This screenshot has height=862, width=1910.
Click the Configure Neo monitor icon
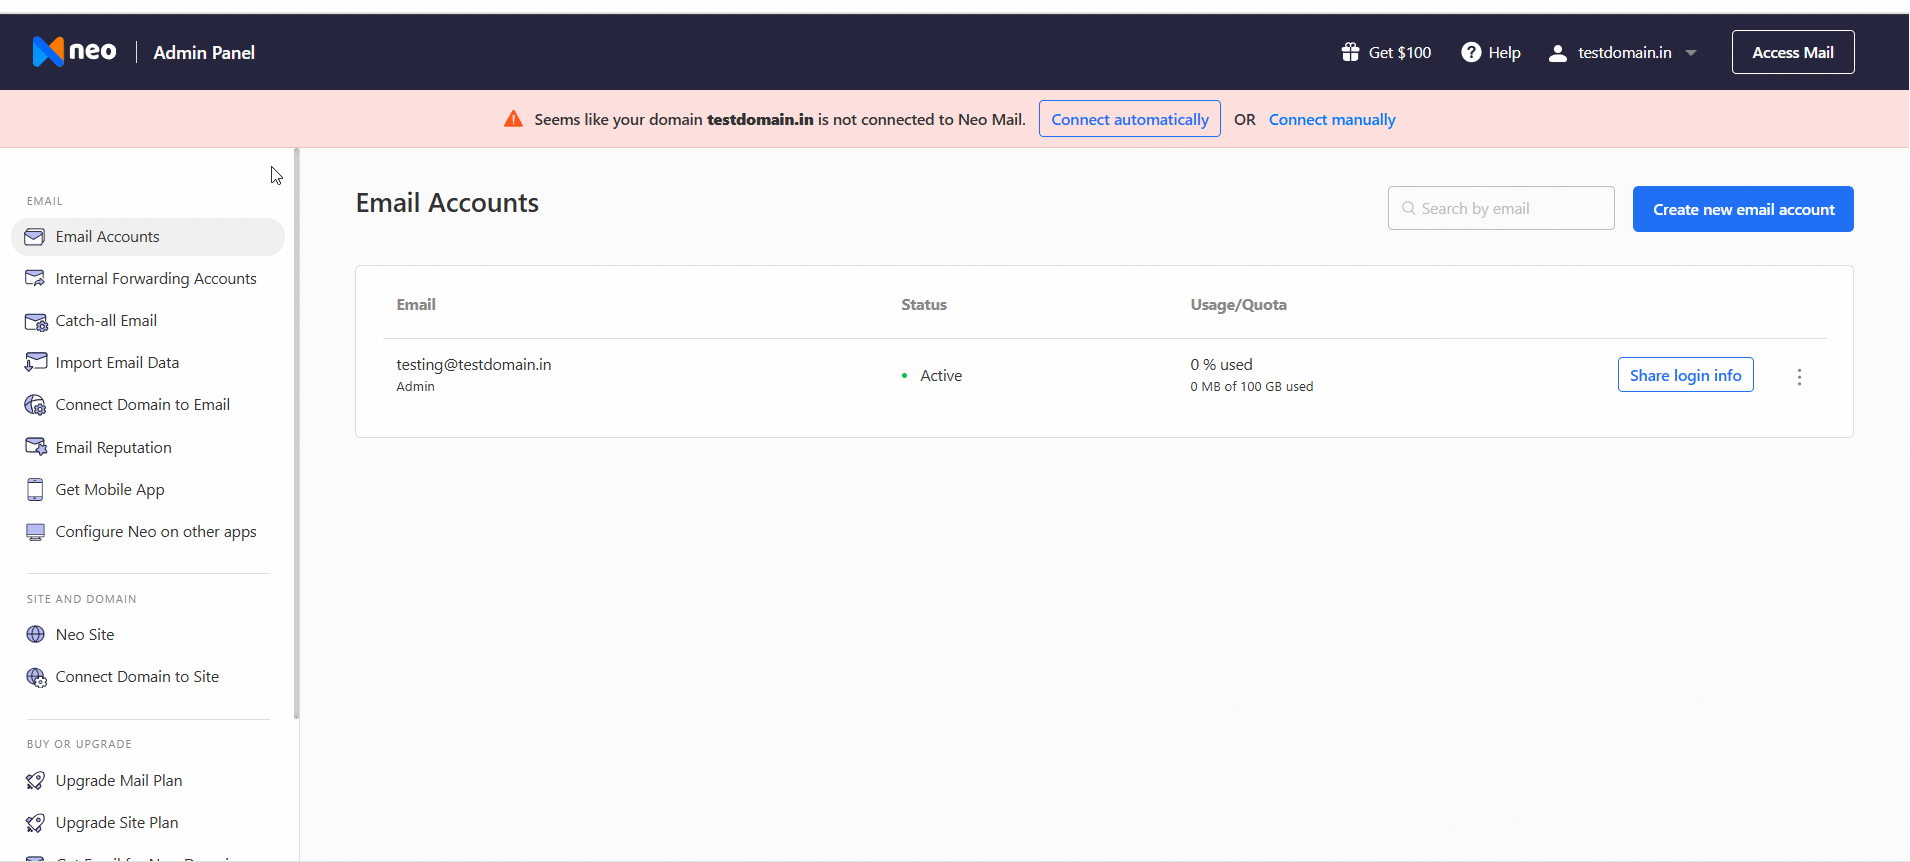[x=35, y=532]
